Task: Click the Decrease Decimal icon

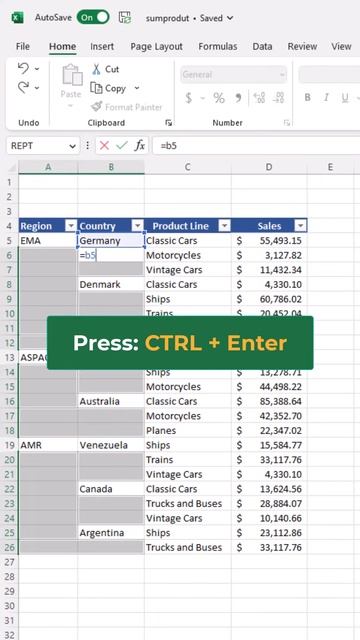Action: pyautogui.click(x=279, y=98)
